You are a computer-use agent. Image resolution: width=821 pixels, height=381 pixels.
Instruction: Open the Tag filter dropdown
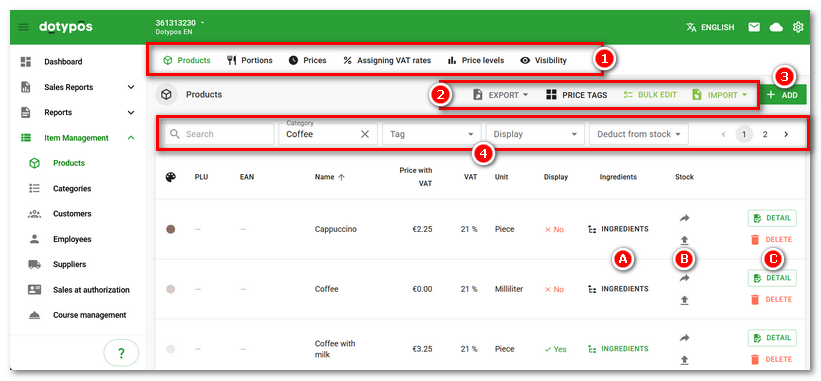coord(431,134)
